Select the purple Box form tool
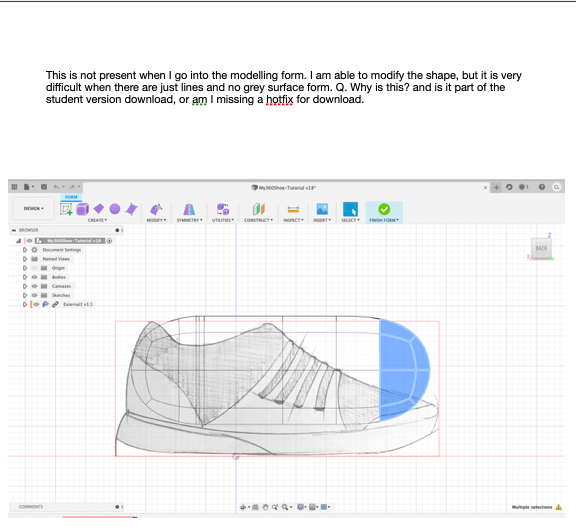The height and width of the screenshot is (532, 576). [x=82, y=209]
